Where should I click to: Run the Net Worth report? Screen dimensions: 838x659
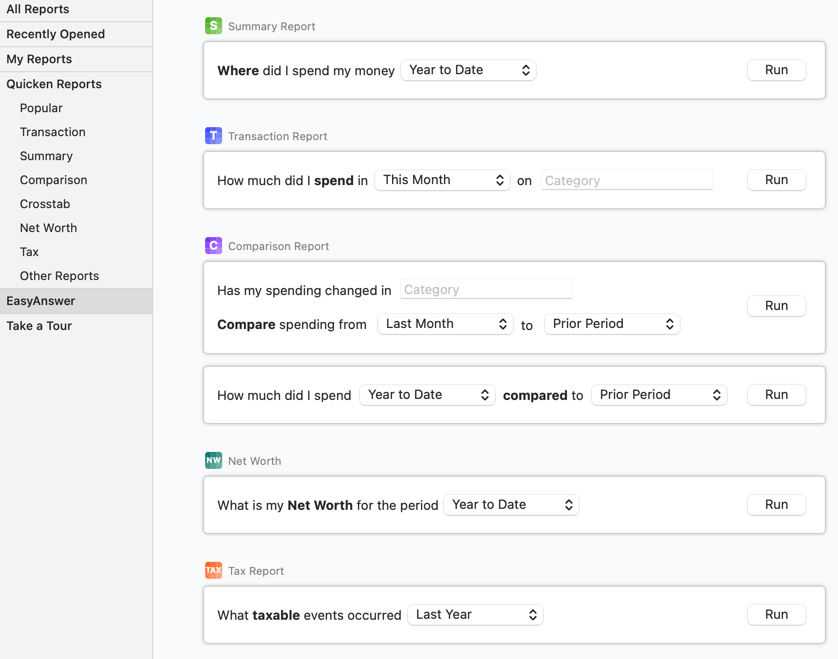[776, 504]
